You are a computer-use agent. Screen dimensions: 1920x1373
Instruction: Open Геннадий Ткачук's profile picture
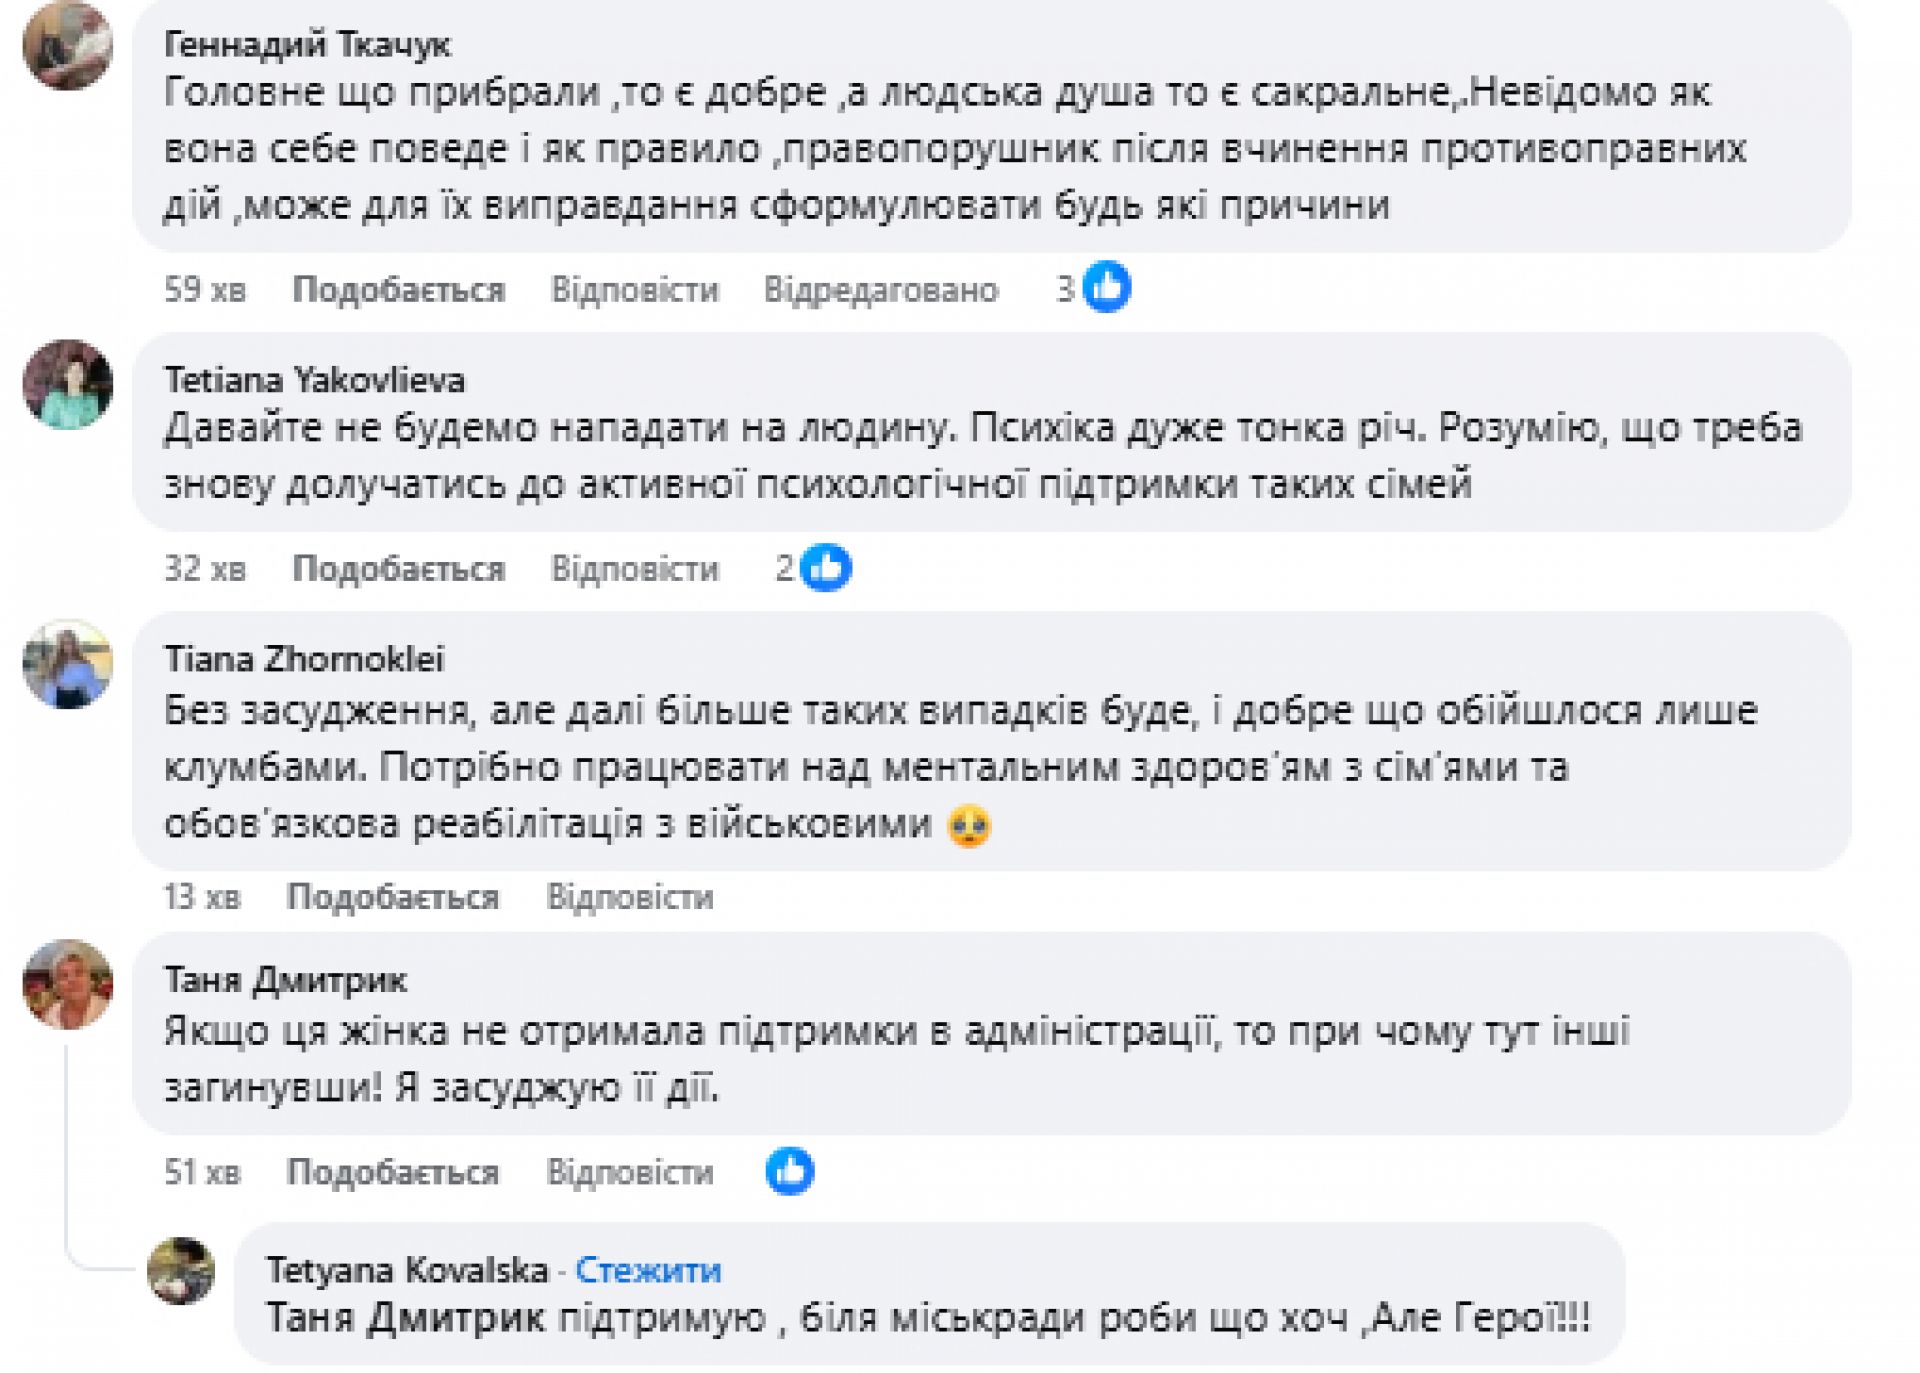[x=68, y=46]
